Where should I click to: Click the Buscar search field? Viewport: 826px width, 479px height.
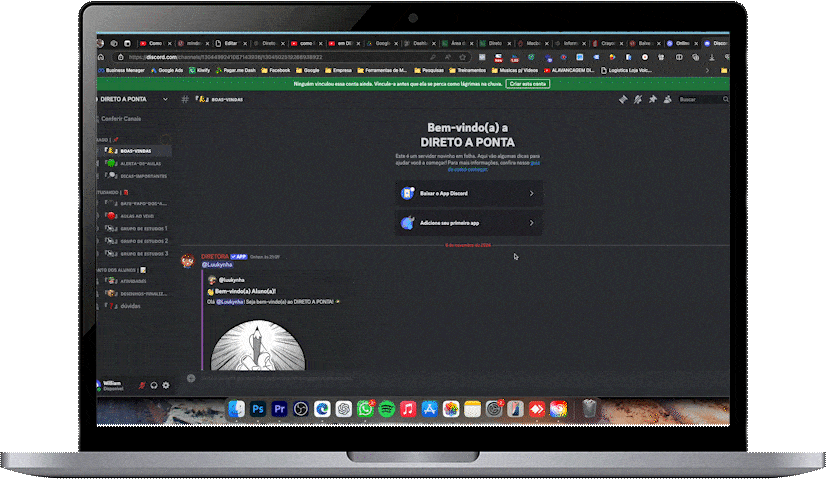tap(698, 100)
